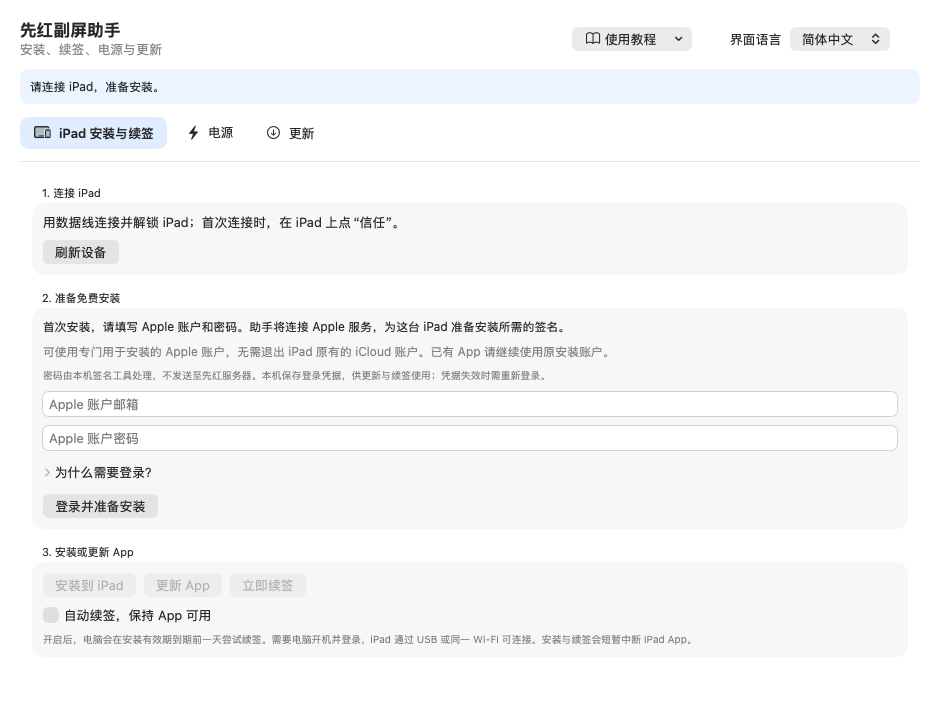Click the 更新 App button

pos(183,585)
